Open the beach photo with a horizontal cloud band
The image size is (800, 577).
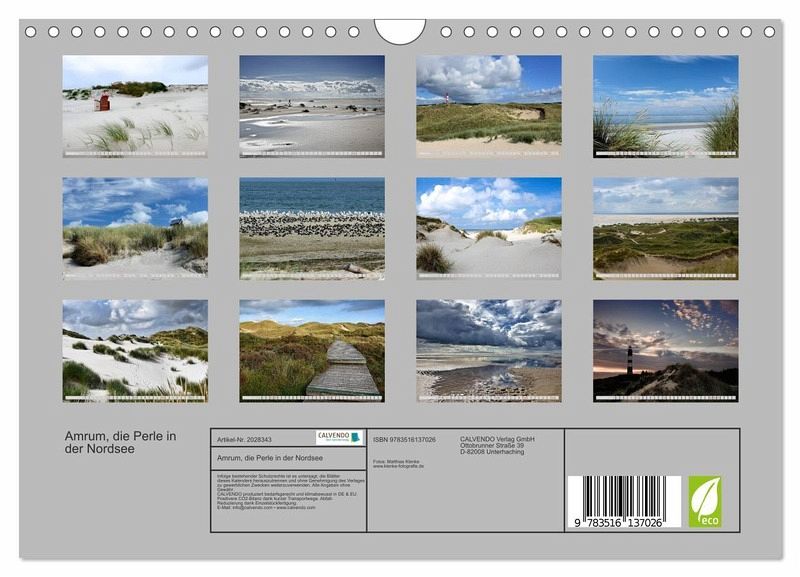(x=312, y=106)
